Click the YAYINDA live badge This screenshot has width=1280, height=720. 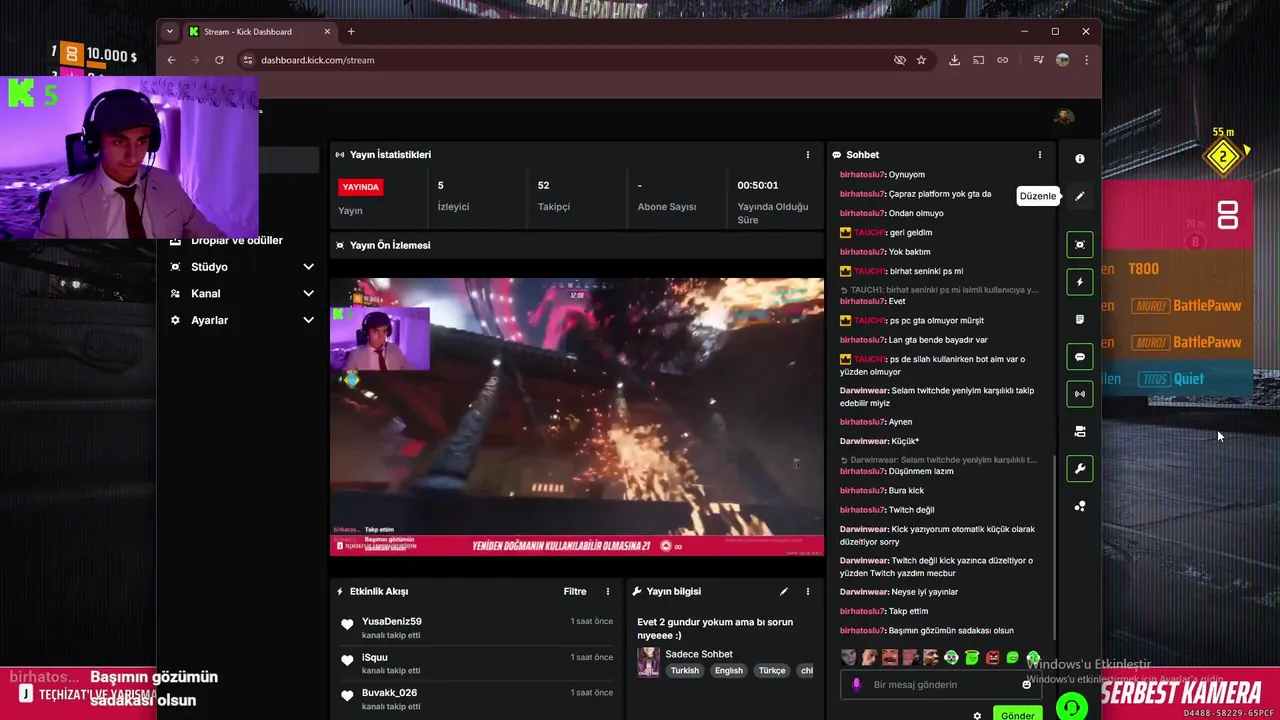pos(361,187)
